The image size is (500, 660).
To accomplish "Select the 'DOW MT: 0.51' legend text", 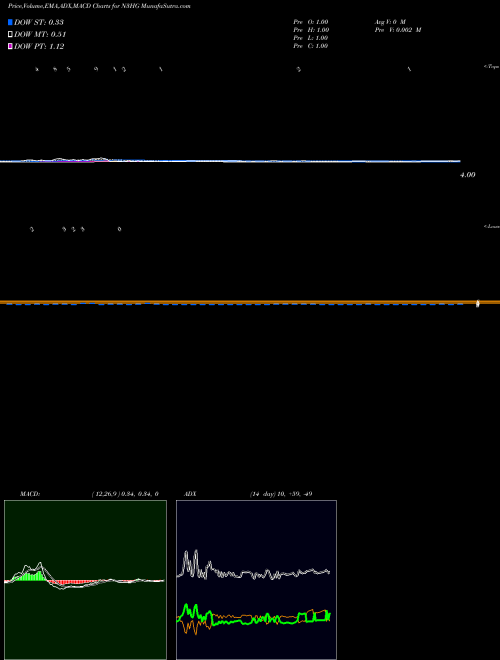I will coord(40,35).
